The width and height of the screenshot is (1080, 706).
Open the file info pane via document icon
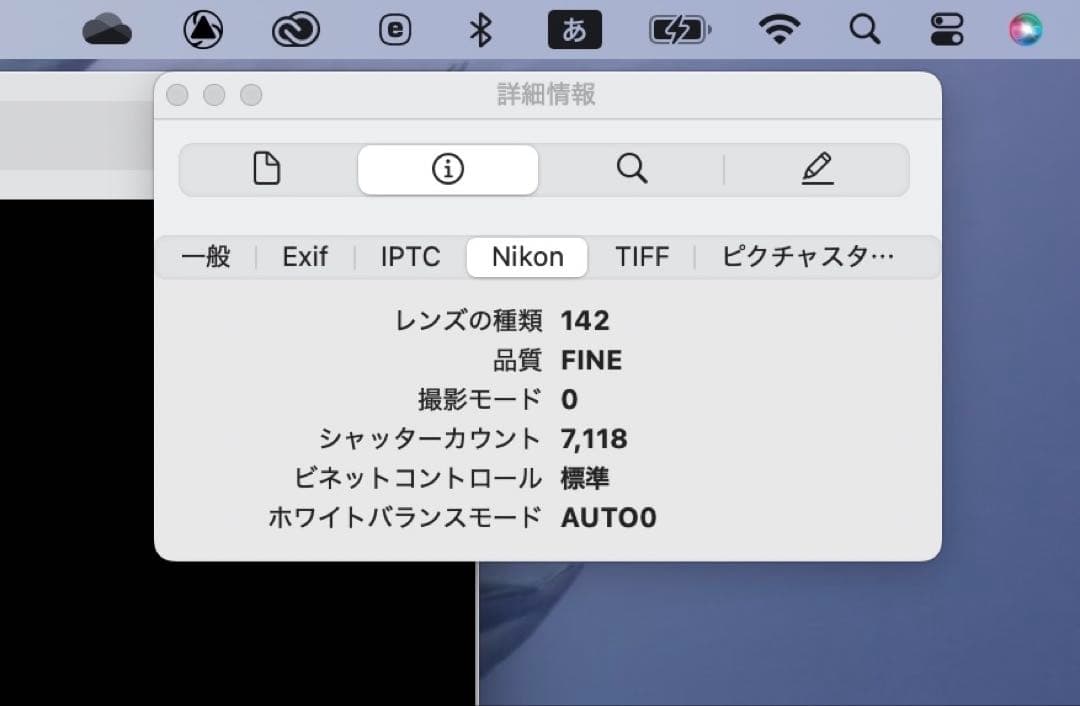[266, 169]
